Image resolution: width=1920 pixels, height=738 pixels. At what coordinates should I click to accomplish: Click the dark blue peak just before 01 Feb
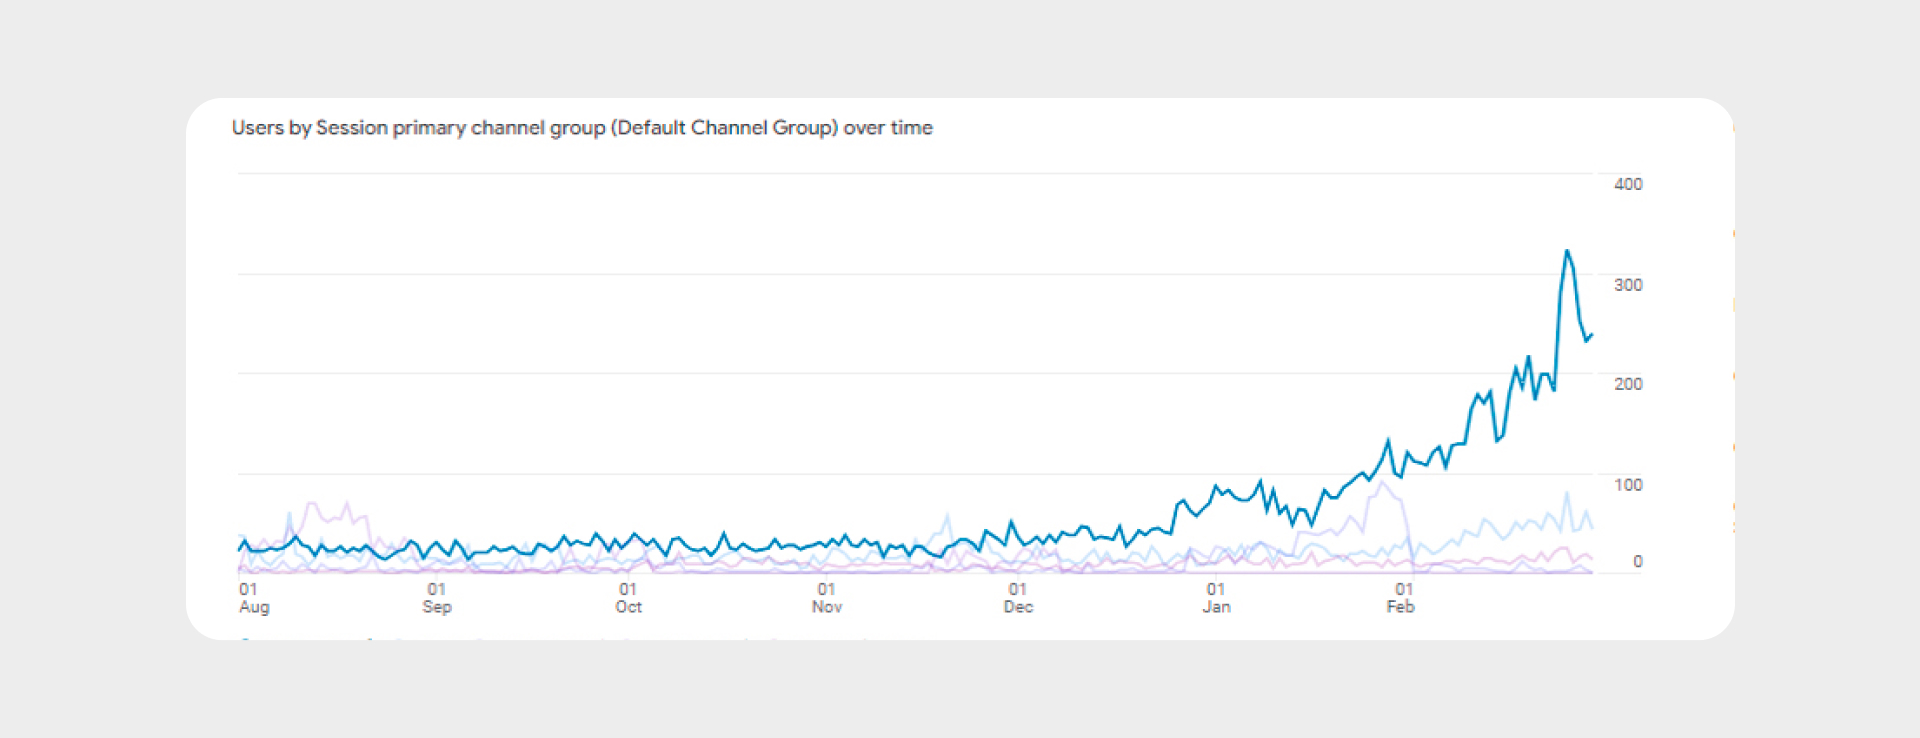(x=1388, y=440)
